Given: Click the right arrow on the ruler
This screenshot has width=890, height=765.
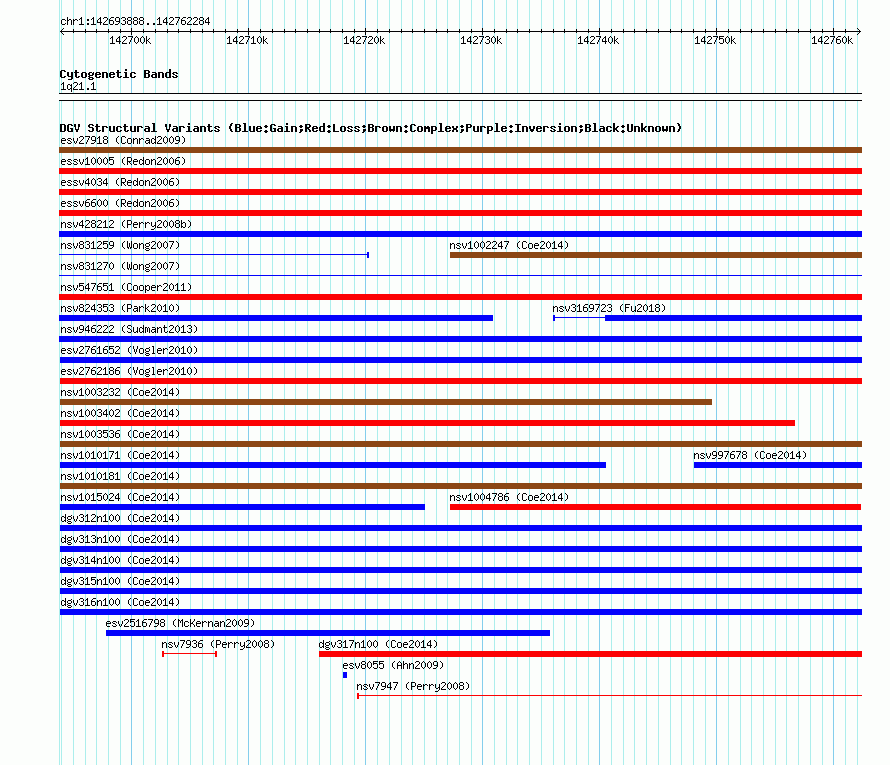Looking at the screenshot, I should [x=859, y=31].
